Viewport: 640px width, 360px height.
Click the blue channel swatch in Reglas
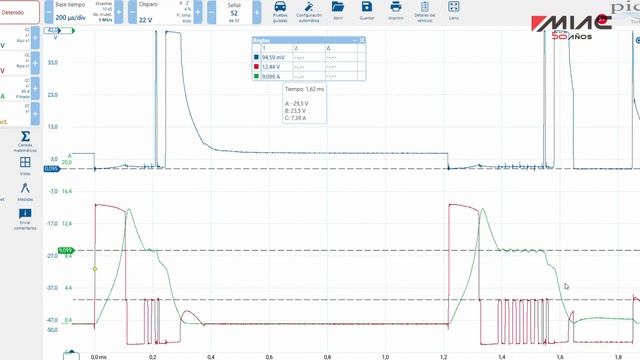256,57
